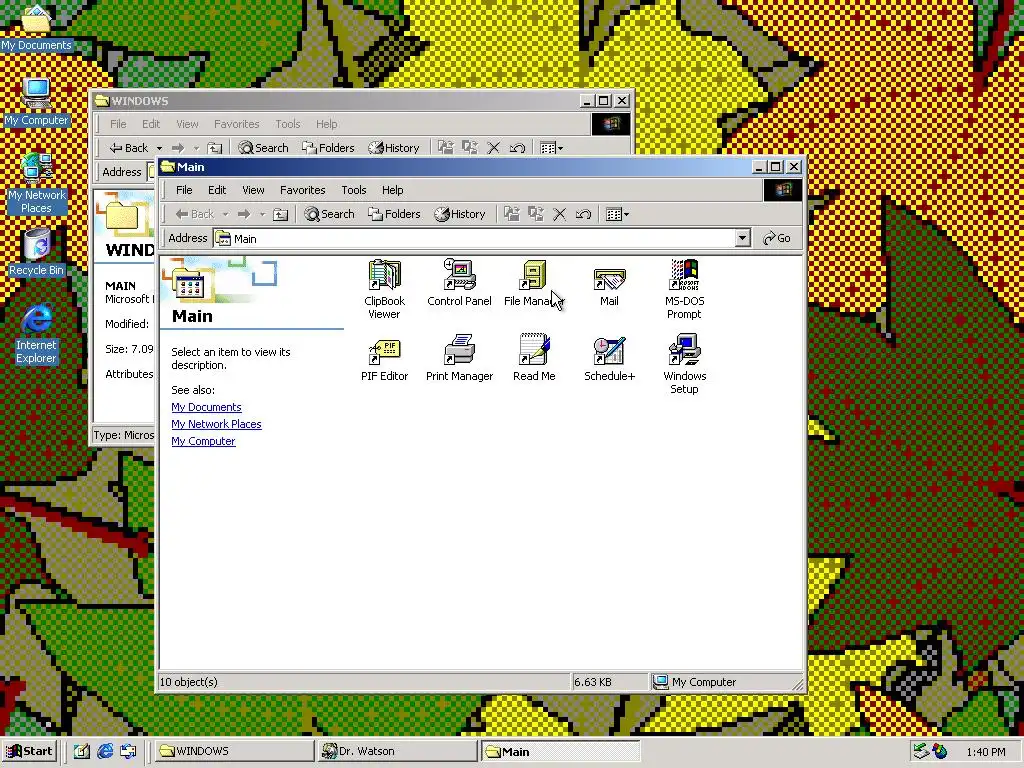Viewport: 1024px width, 768px height.
Task: Click the Main taskbar button
Action: pos(560,751)
